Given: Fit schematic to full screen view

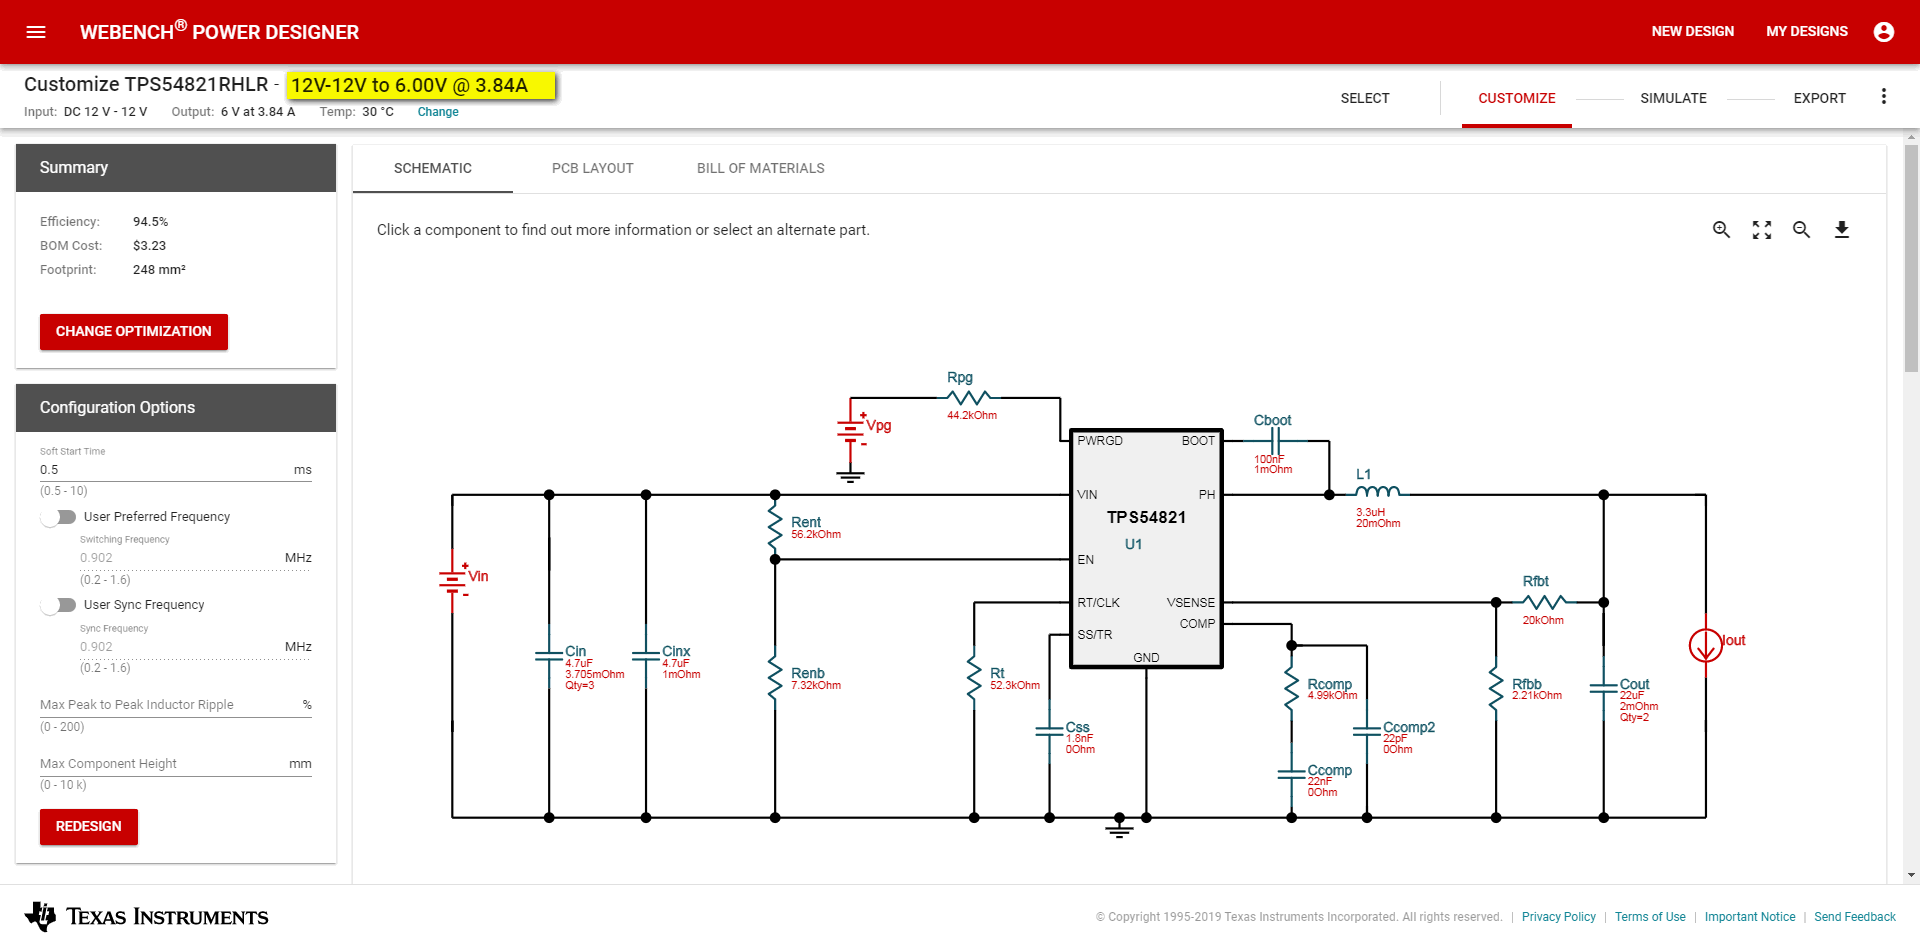Looking at the screenshot, I should [x=1762, y=230].
